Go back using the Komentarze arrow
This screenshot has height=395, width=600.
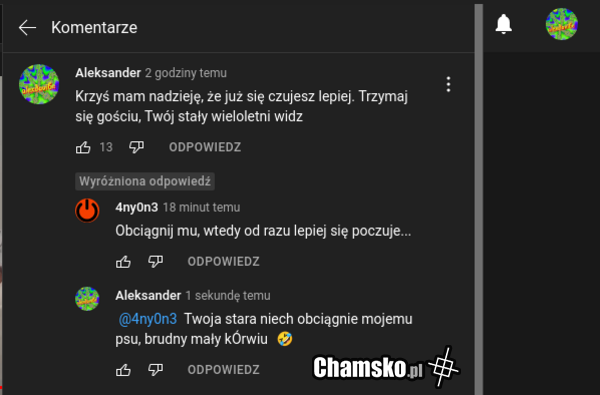tap(28, 28)
